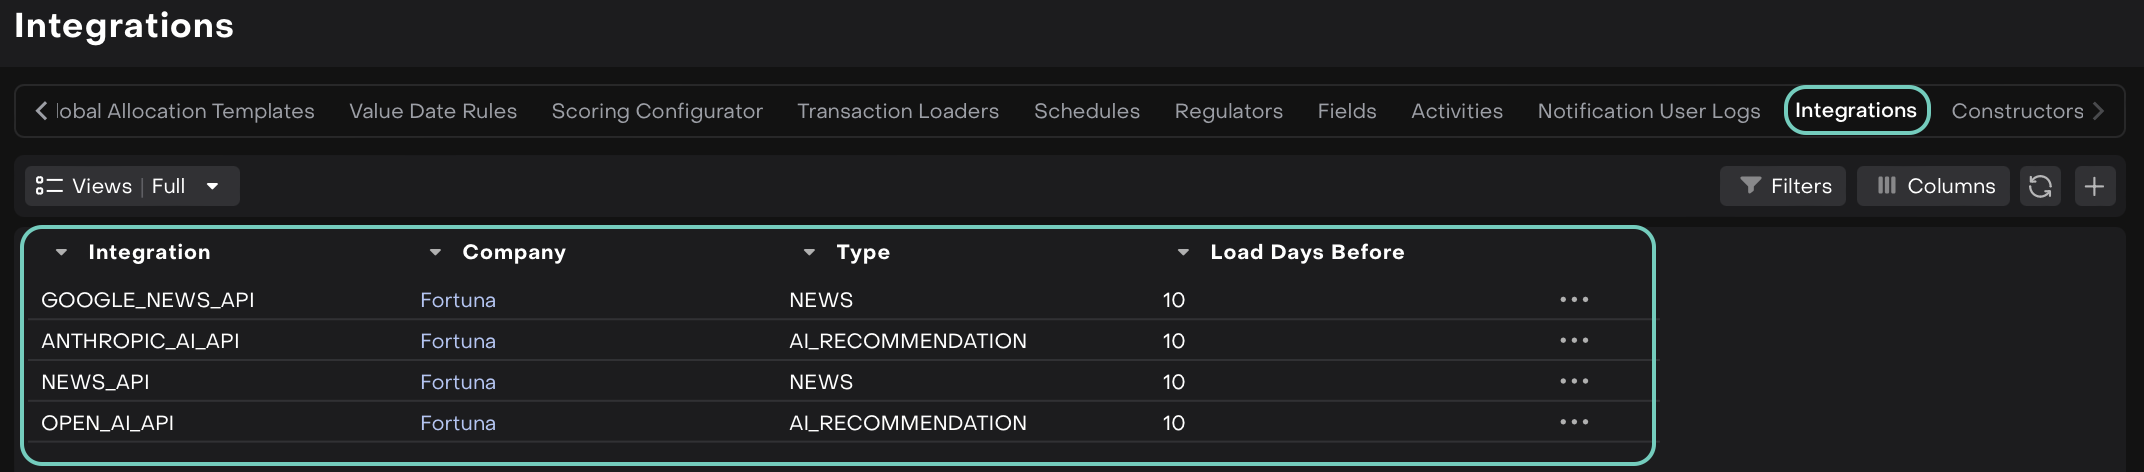This screenshot has height=472, width=2144.
Task: Open row actions for ANTHROPIC_AI_API
Action: click(1574, 341)
